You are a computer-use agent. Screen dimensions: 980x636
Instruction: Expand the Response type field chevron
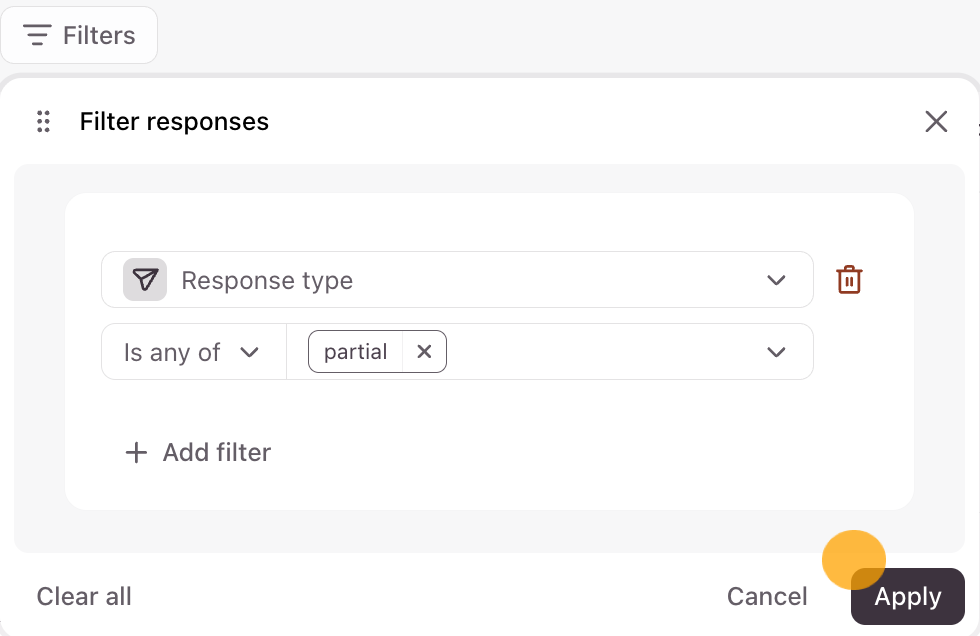pos(776,280)
